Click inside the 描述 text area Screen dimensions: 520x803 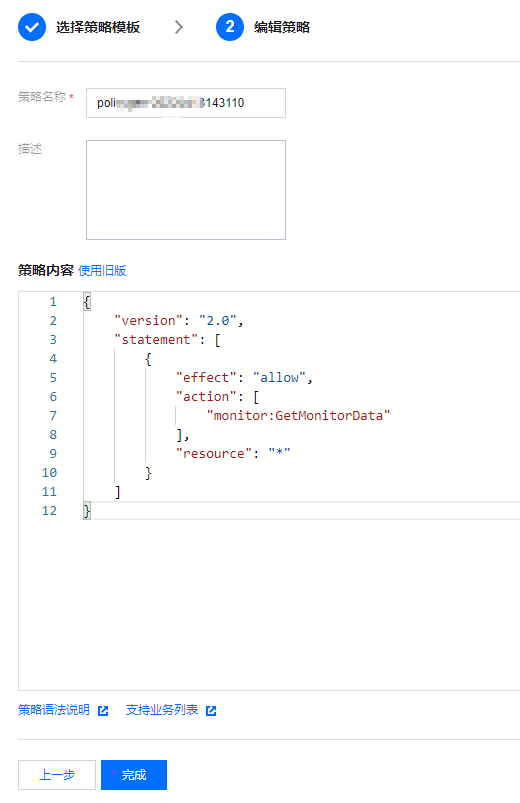[186, 190]
